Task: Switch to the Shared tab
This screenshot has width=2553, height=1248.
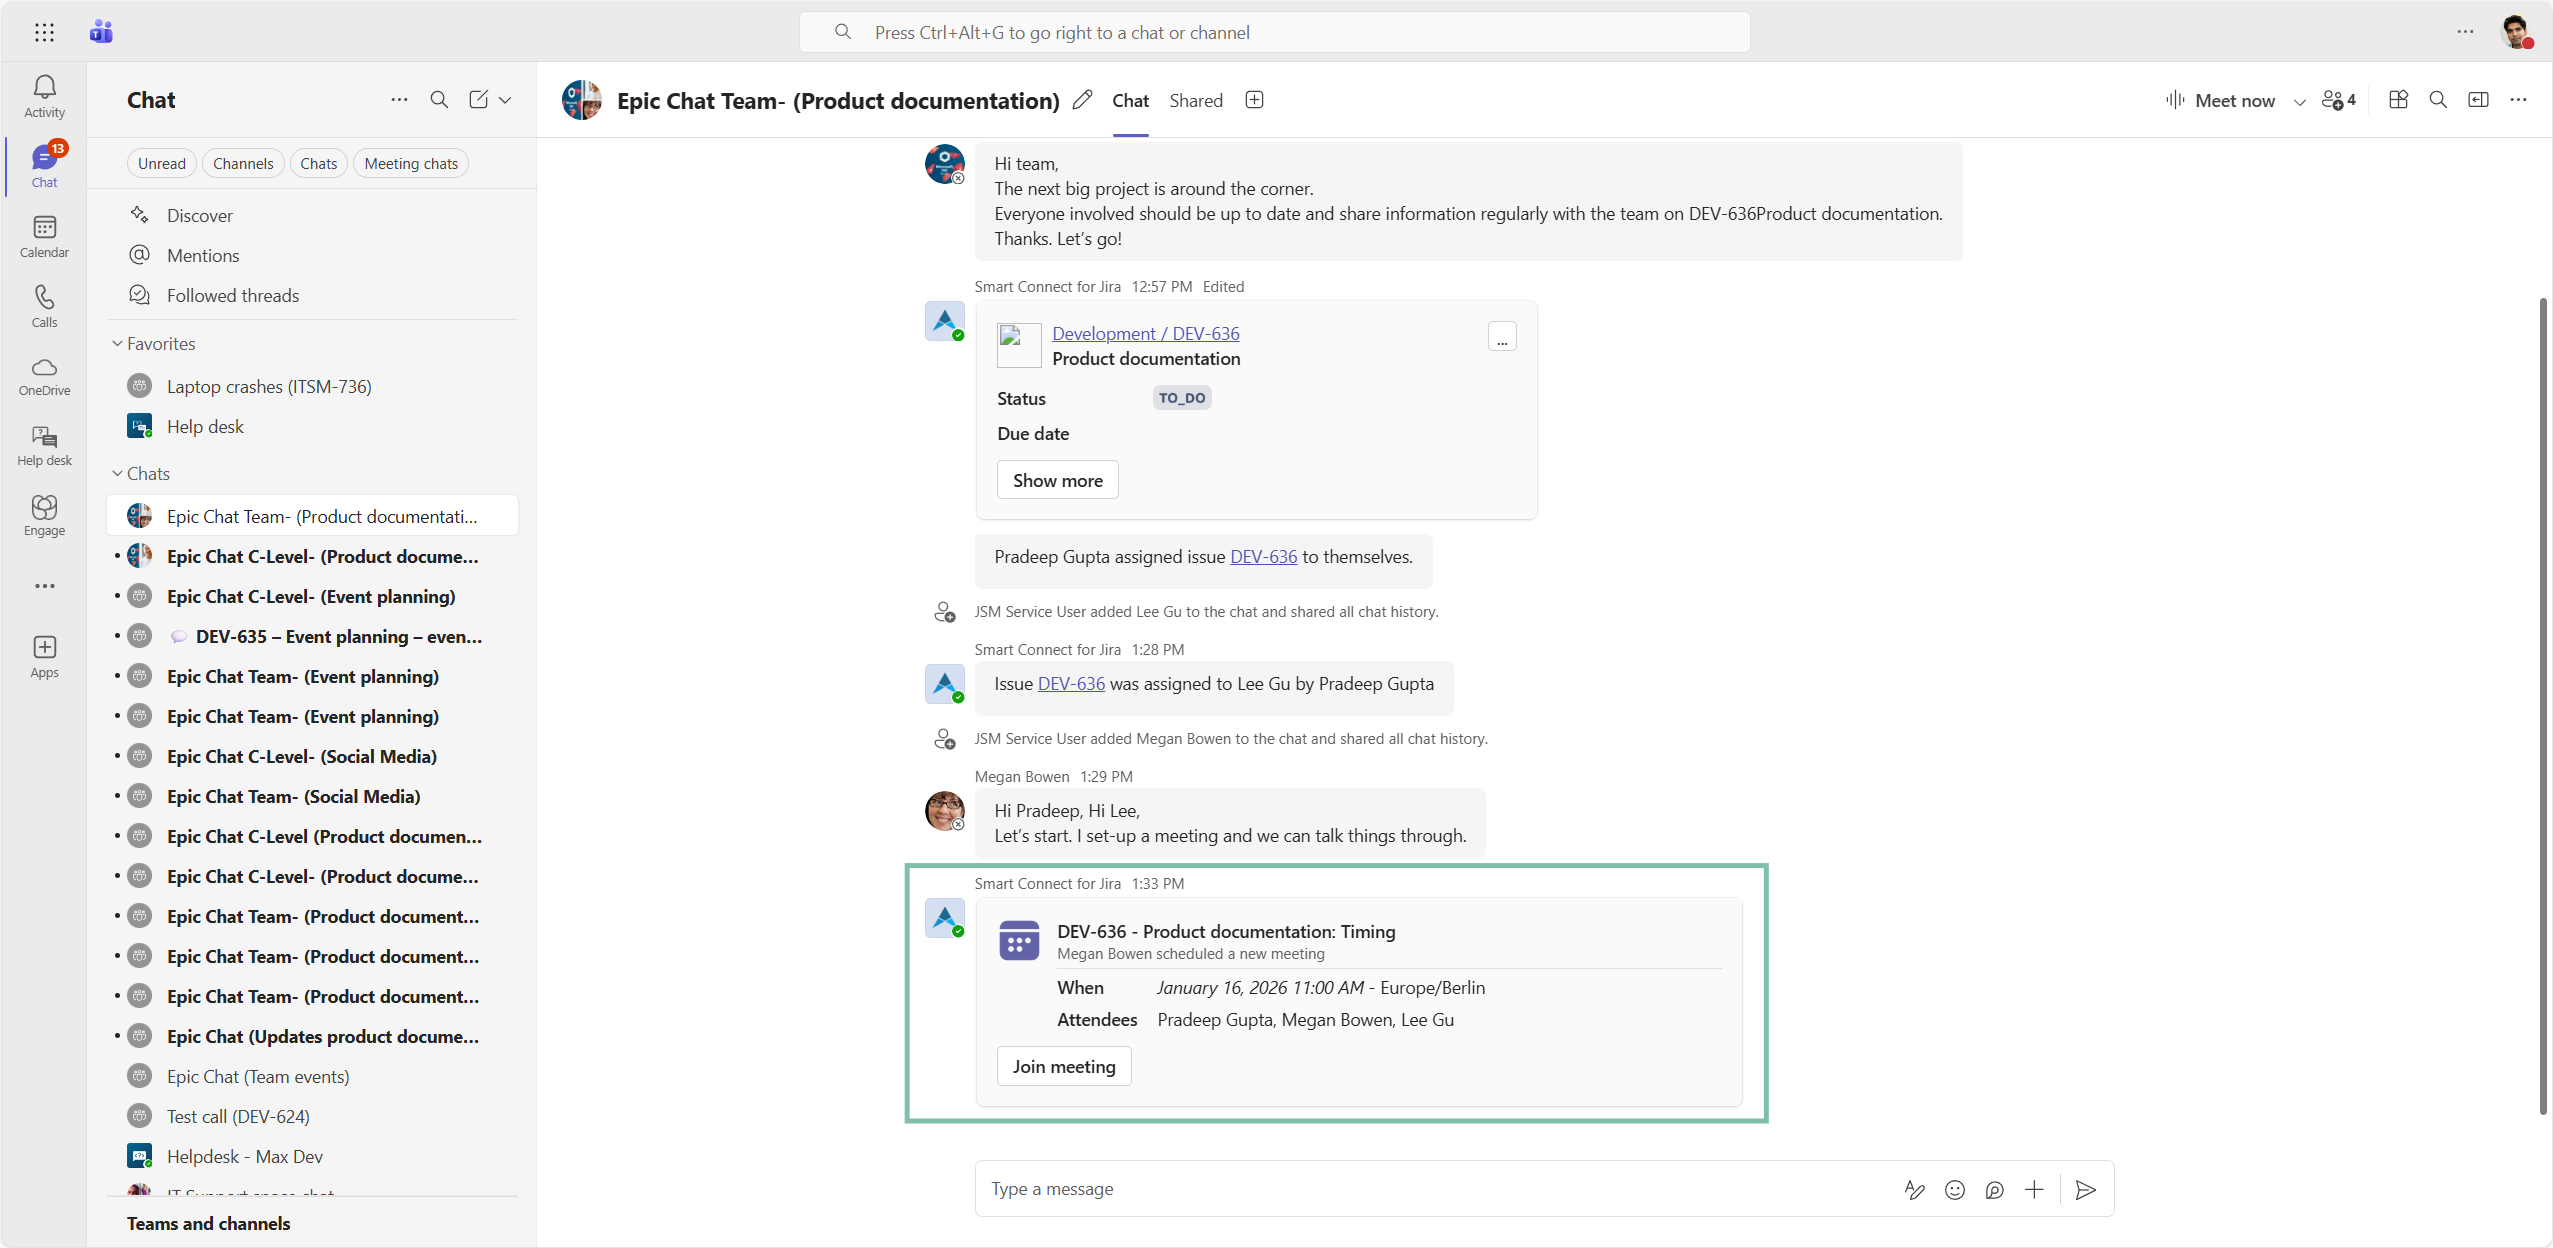Action: coord(1195,100)
